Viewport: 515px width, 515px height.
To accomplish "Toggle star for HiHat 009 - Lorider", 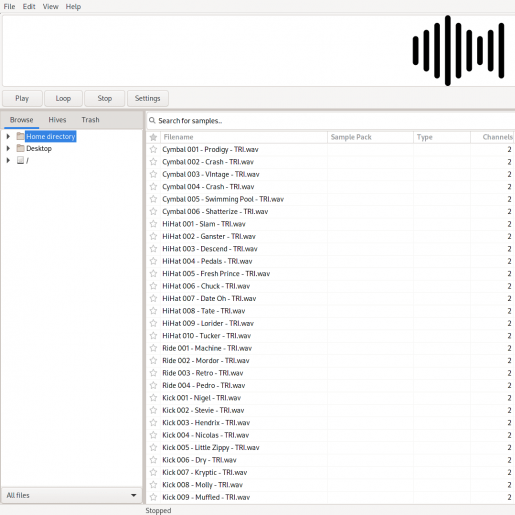I will [153, 323].
